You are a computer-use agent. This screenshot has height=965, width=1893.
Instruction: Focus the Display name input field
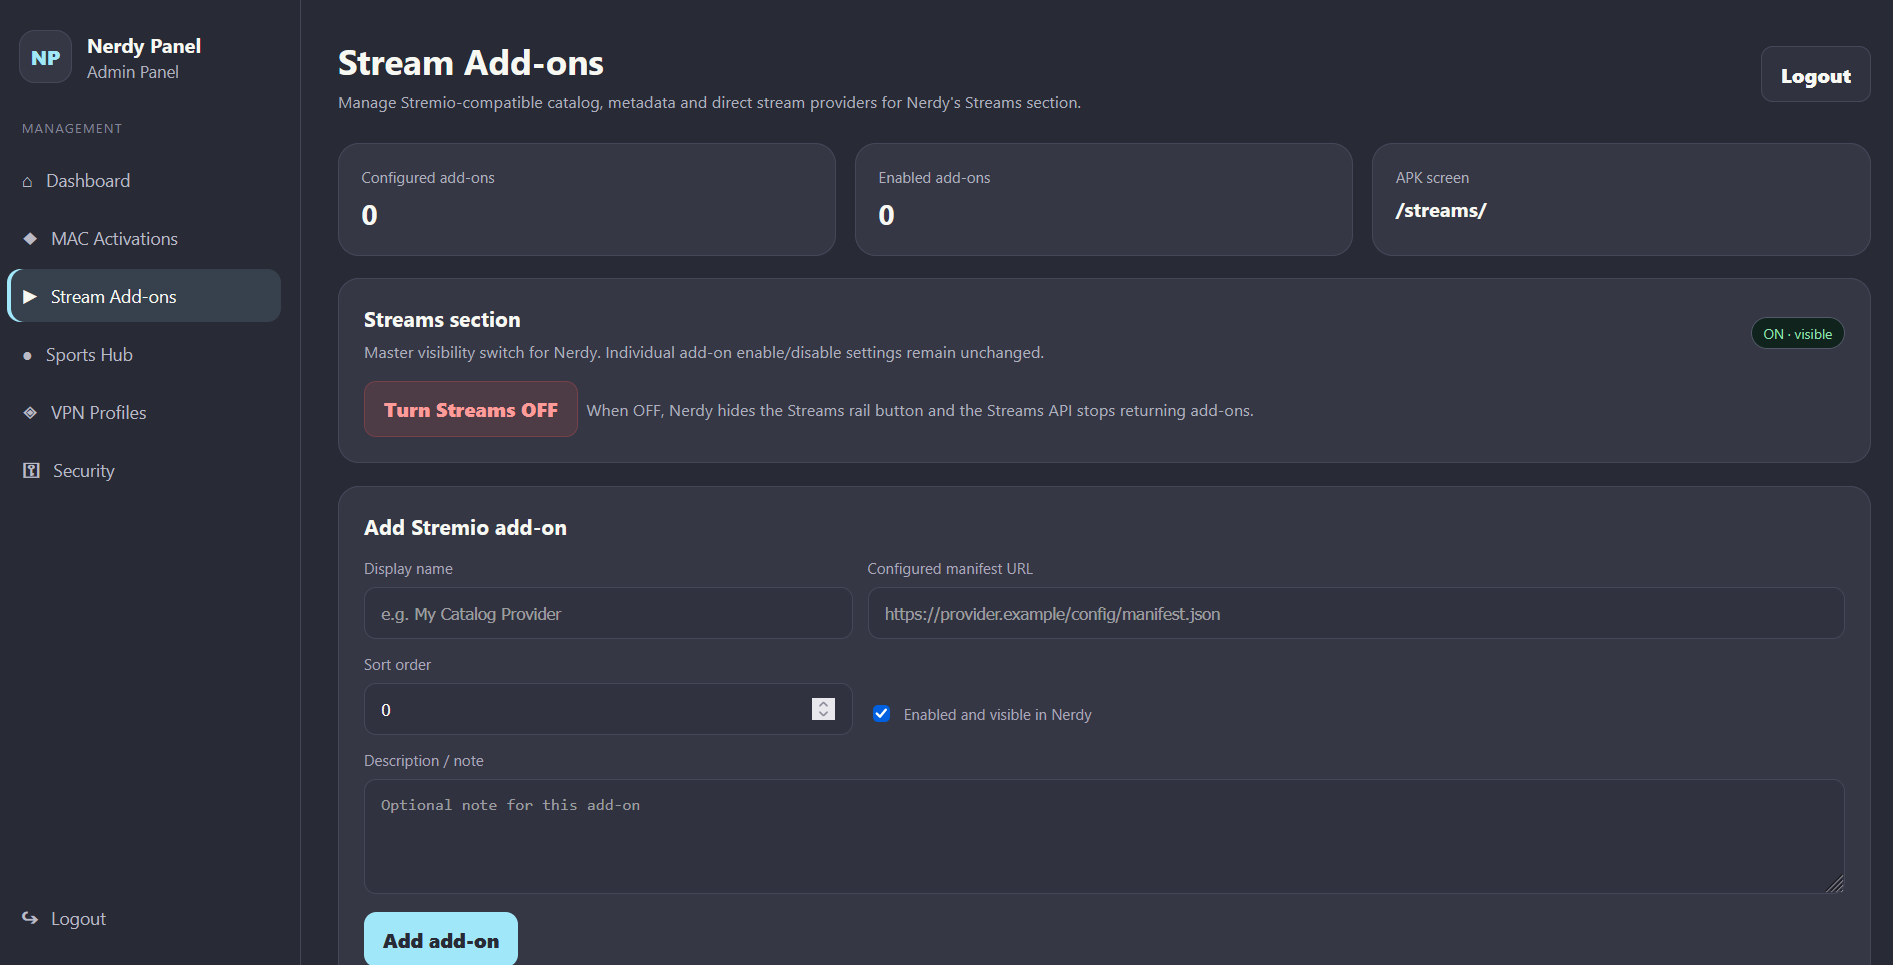coord(608,613)
